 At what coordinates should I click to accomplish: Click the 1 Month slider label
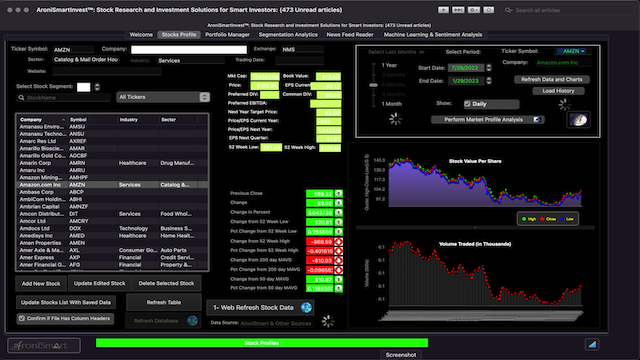pyautogui.click(x=391, y=104)
